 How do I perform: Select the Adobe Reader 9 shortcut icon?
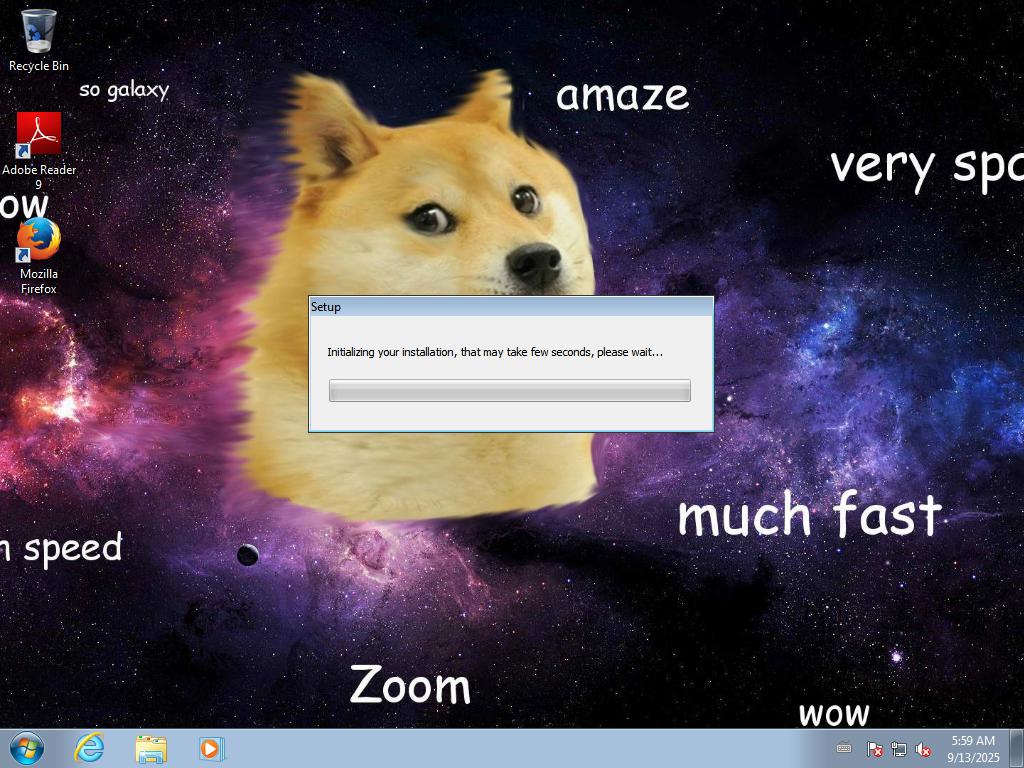39,134
